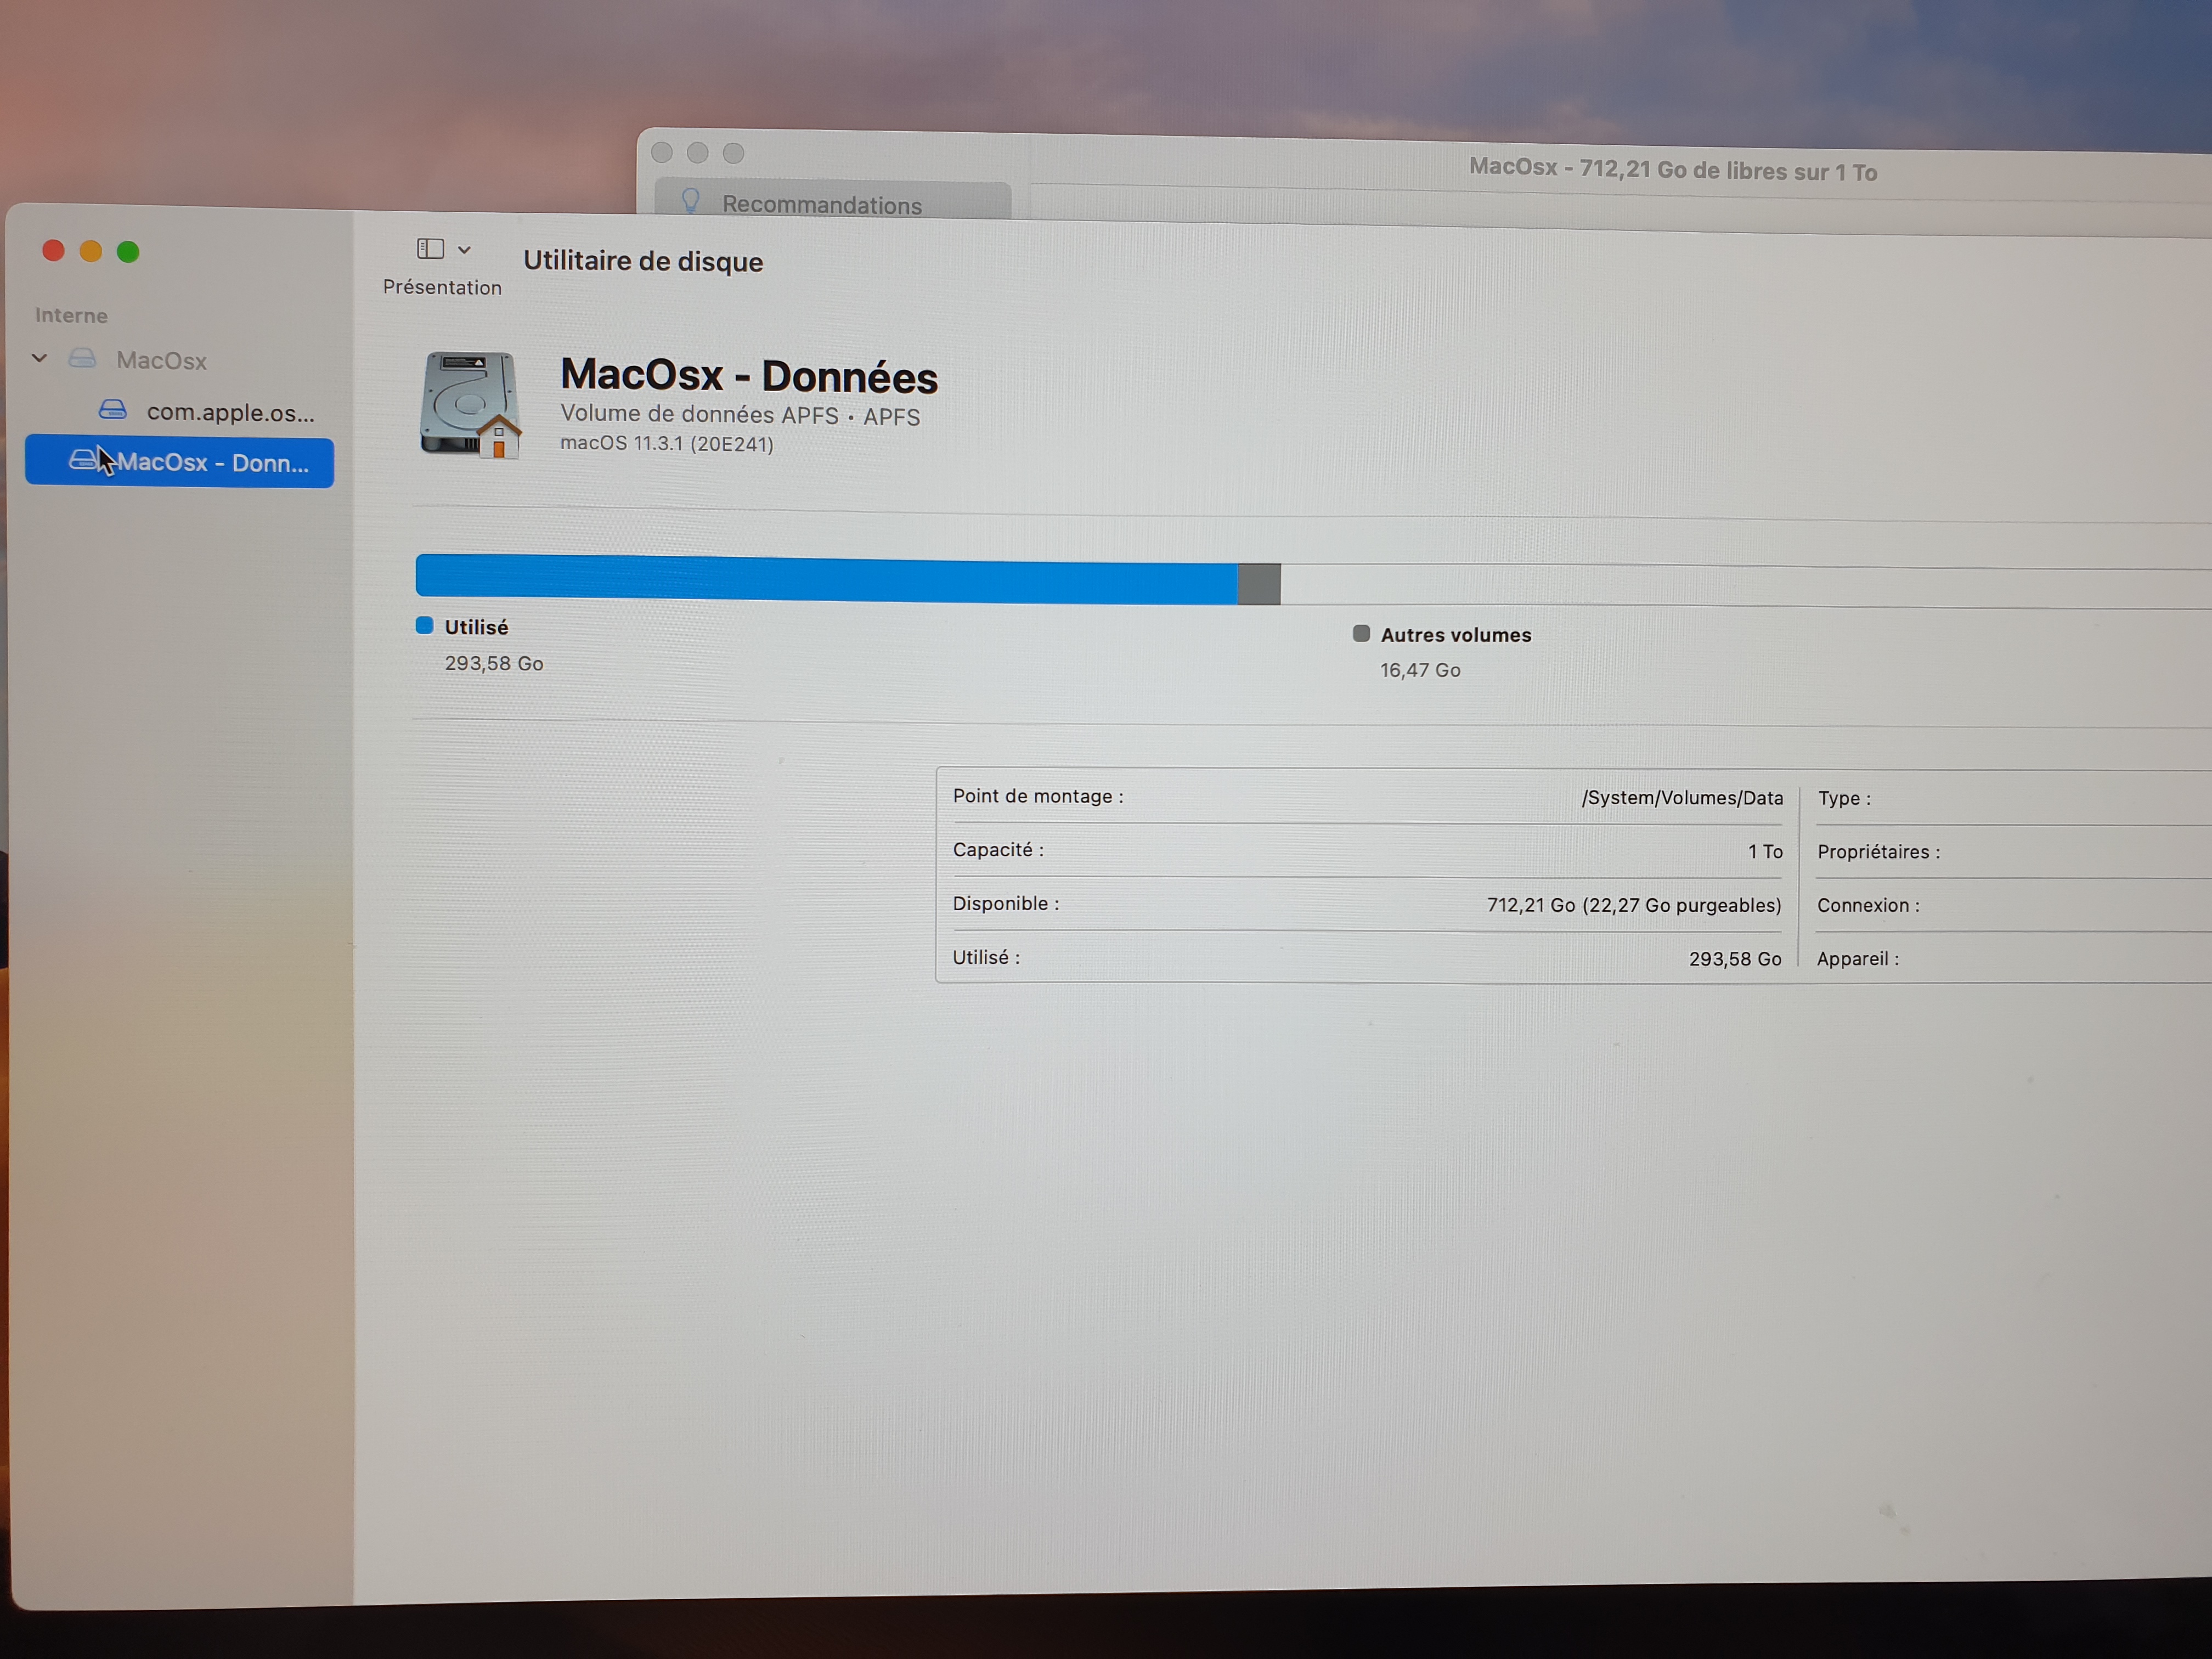This screenshot has width=2212, height=1659.
Task: Click the MacOsx - Donn... drive icon
Action: (x=83, y=460)
